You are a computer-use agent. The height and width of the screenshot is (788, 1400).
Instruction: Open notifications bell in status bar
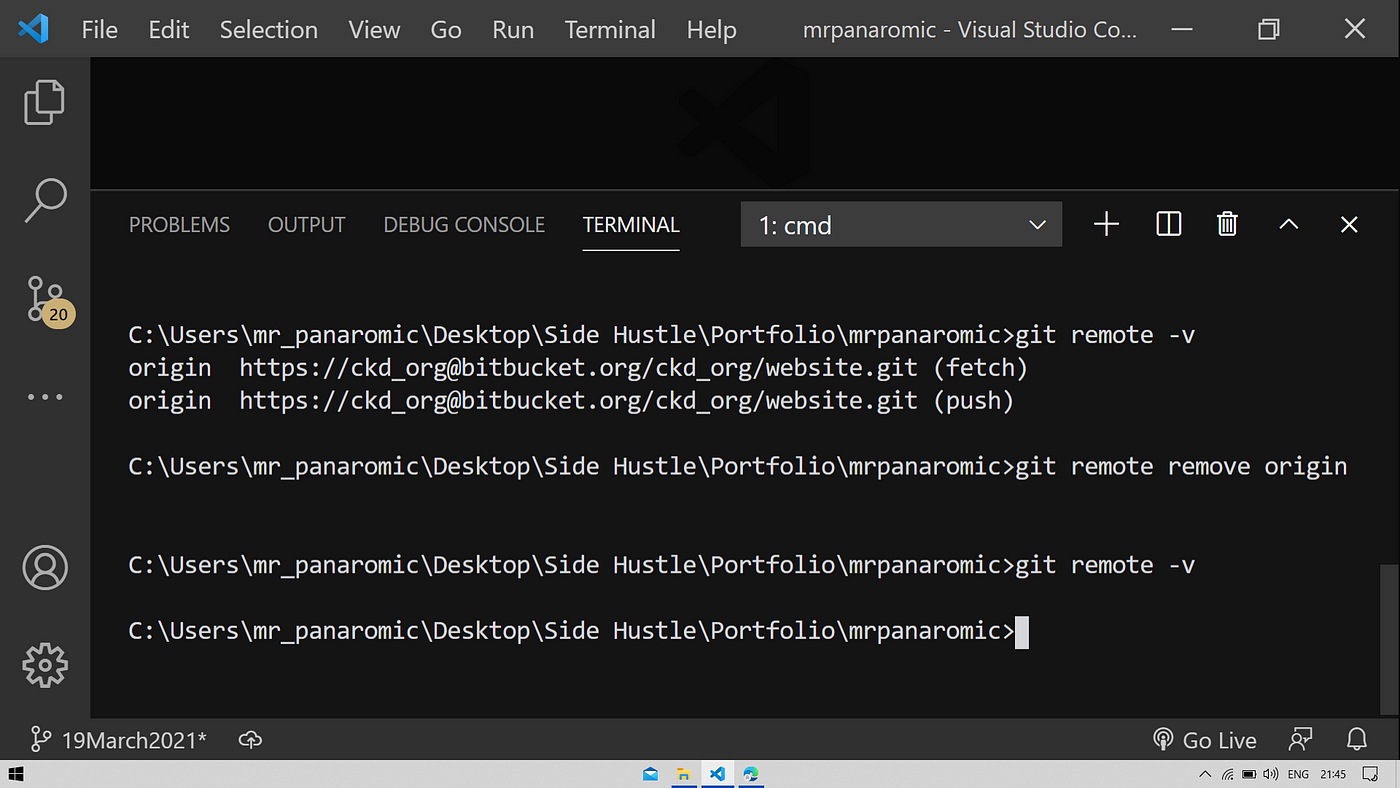(1357, 740)
